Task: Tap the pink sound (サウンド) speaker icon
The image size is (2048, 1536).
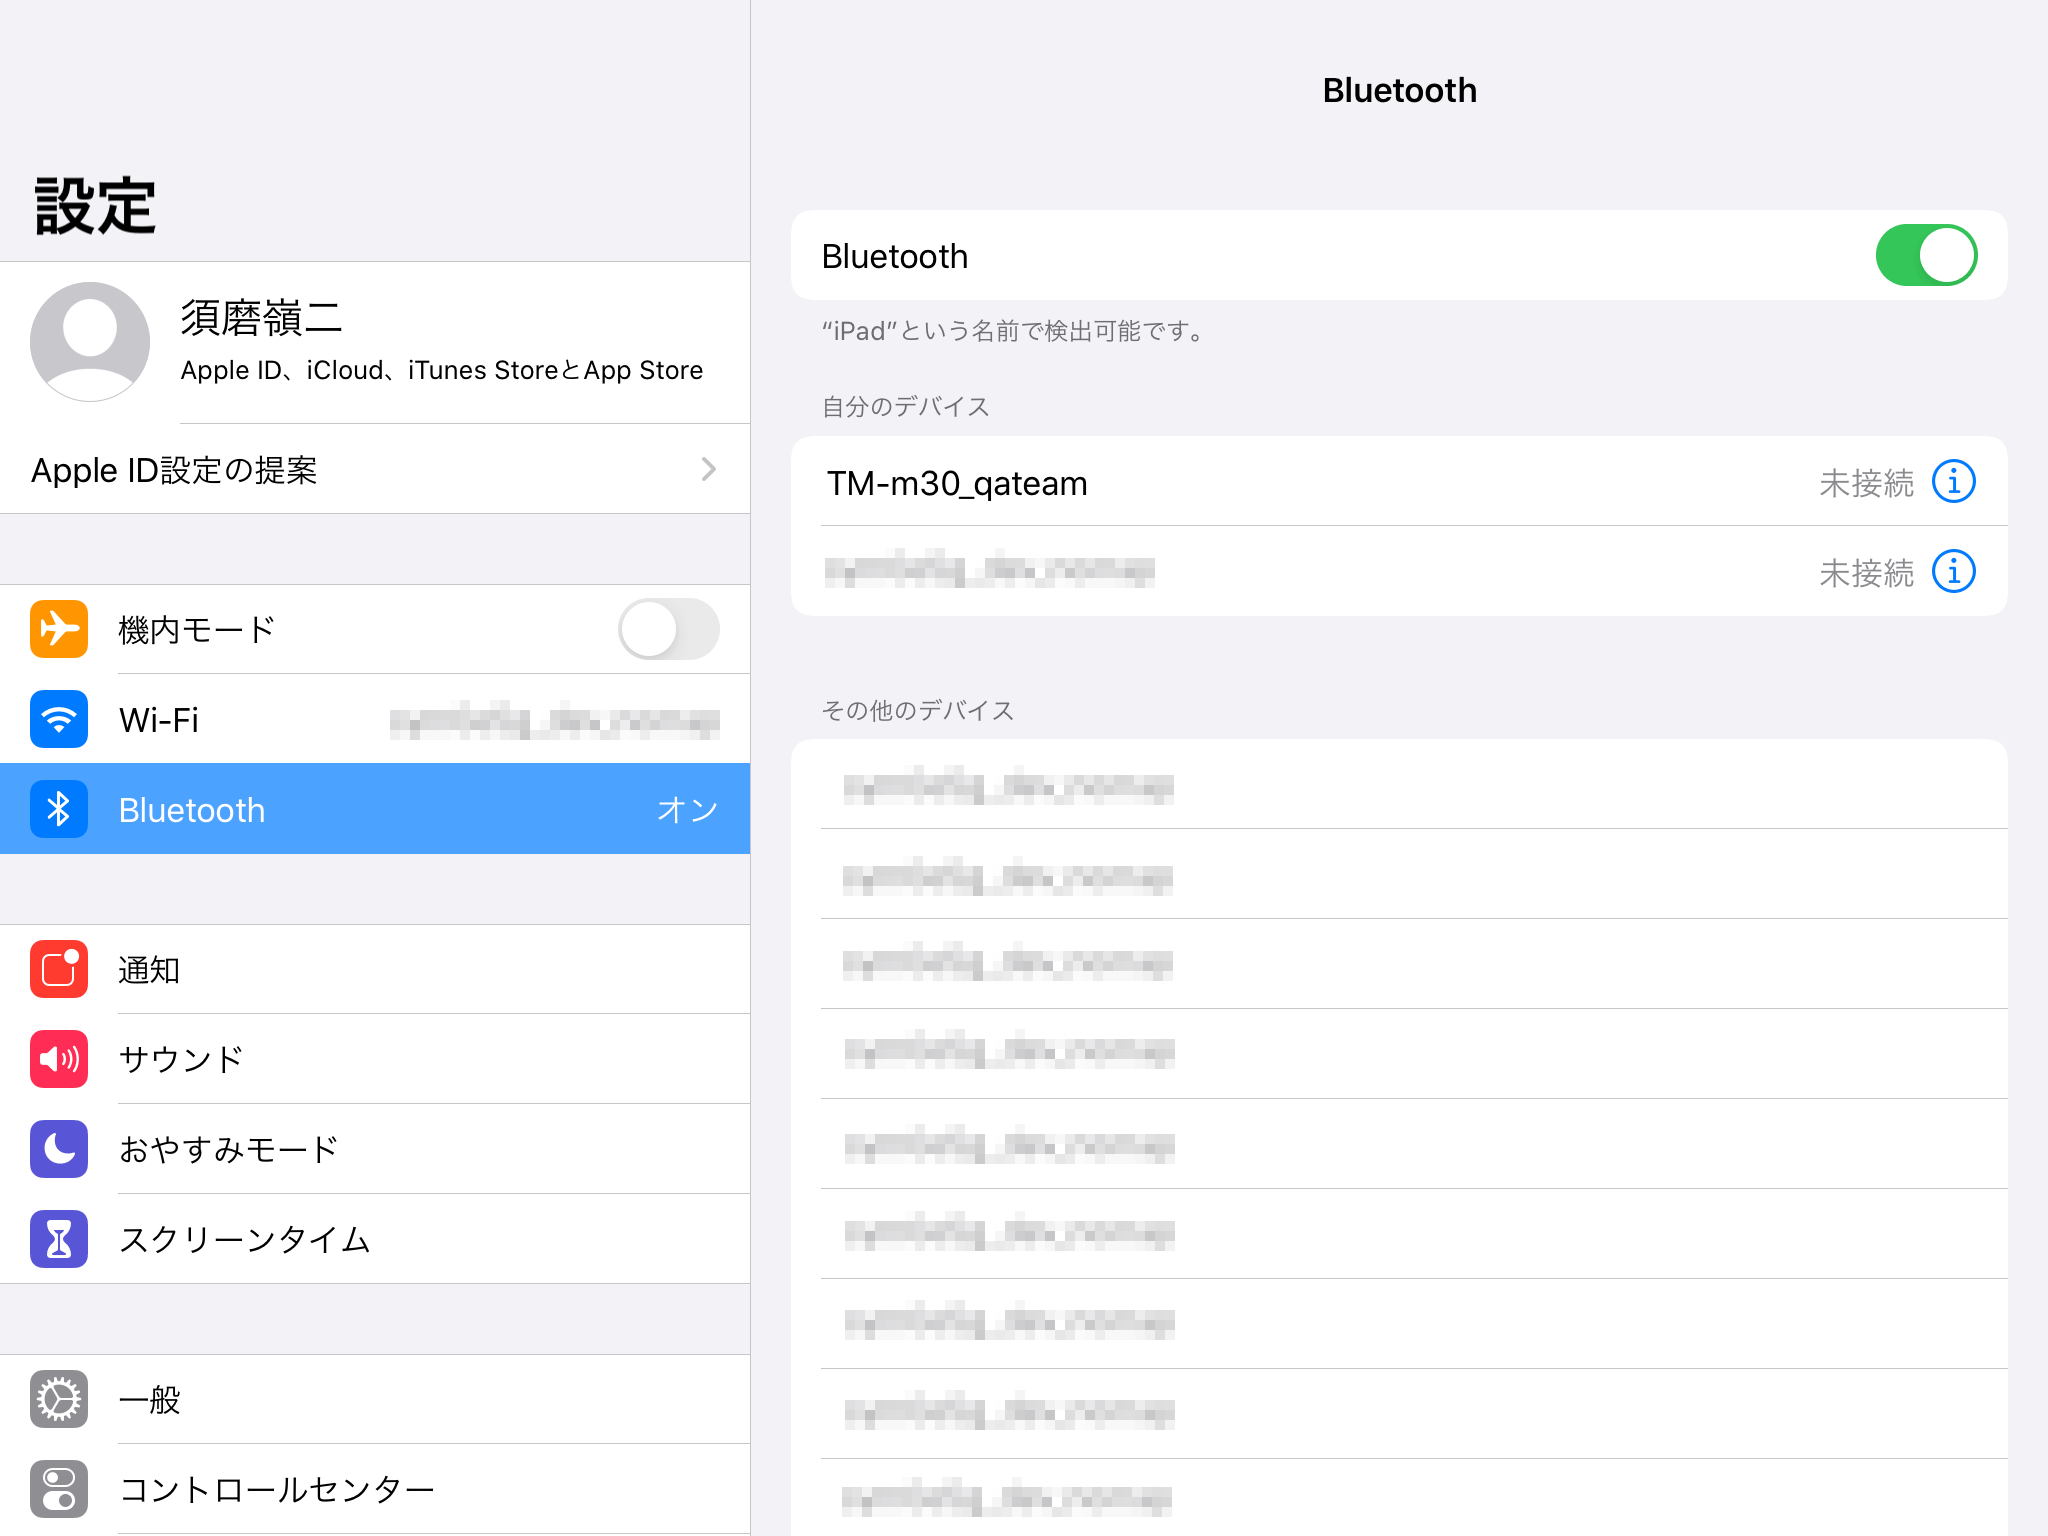Action: [x=59, y=1059]
